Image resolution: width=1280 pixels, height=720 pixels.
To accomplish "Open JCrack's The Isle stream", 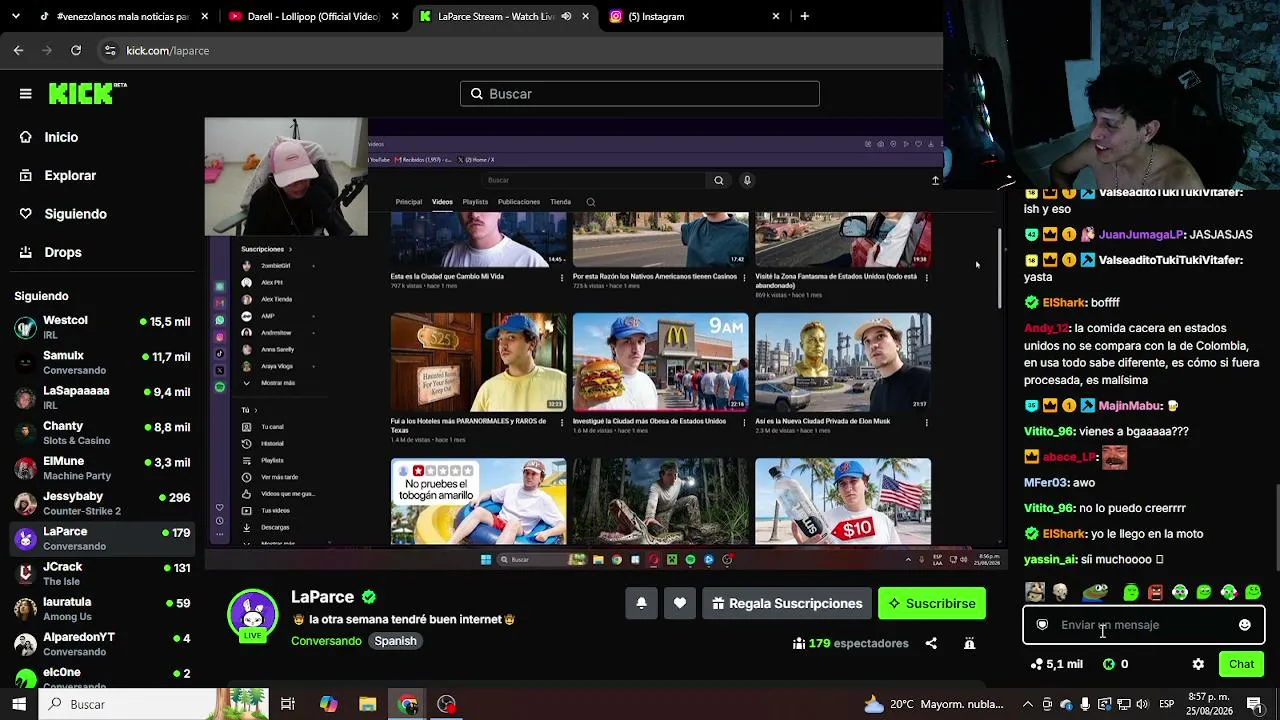I will click(x=102, y=574).
